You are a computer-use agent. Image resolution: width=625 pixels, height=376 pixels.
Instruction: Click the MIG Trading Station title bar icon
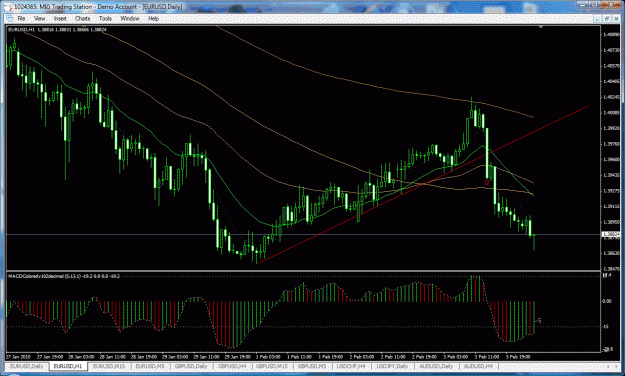8,7
